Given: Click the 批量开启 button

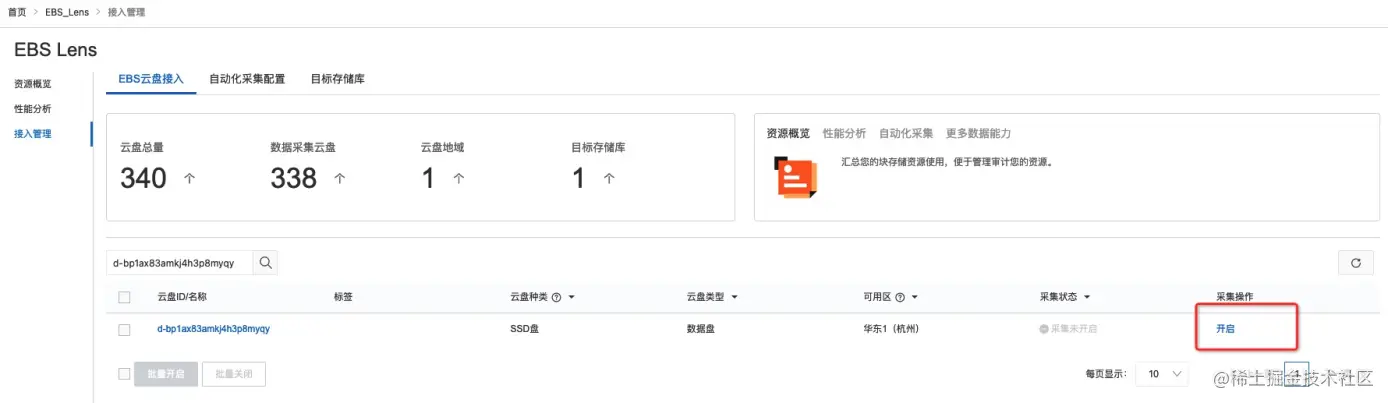Looking at the screenshot, I should tap(166, 374).
